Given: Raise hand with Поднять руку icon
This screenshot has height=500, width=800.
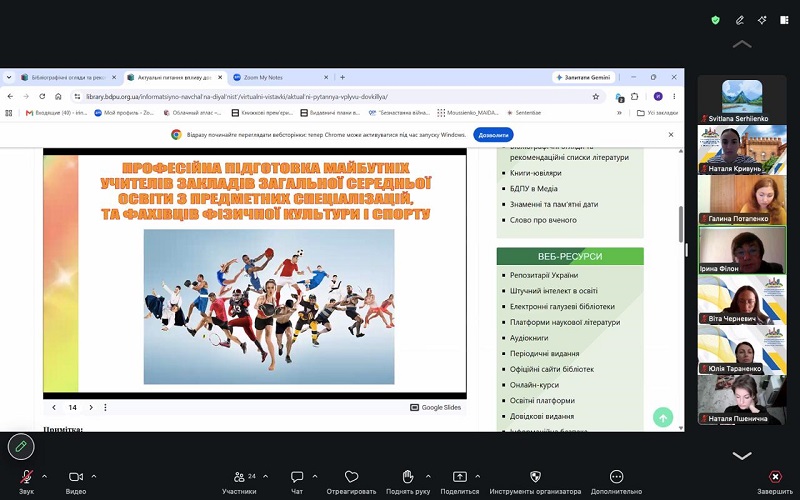Looking at the screenshot, I should (x=408, y=477).
